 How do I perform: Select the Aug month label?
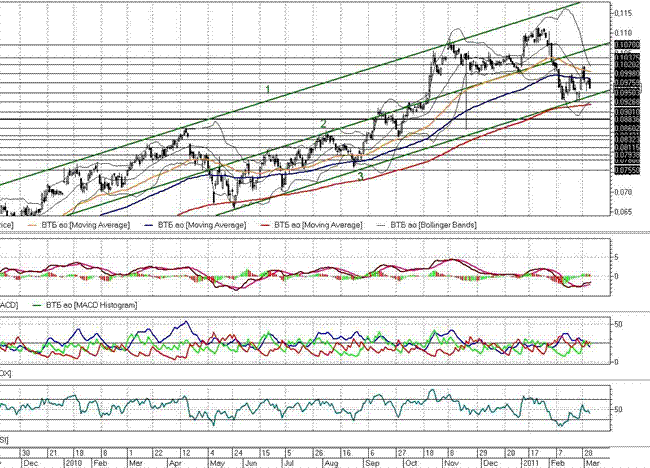(331, 463)
